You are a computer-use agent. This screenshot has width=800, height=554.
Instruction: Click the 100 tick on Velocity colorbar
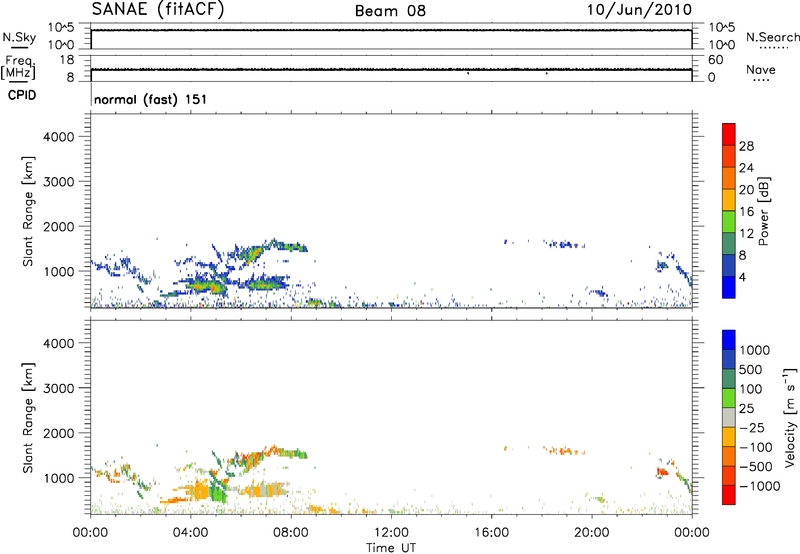coord(751,389)
